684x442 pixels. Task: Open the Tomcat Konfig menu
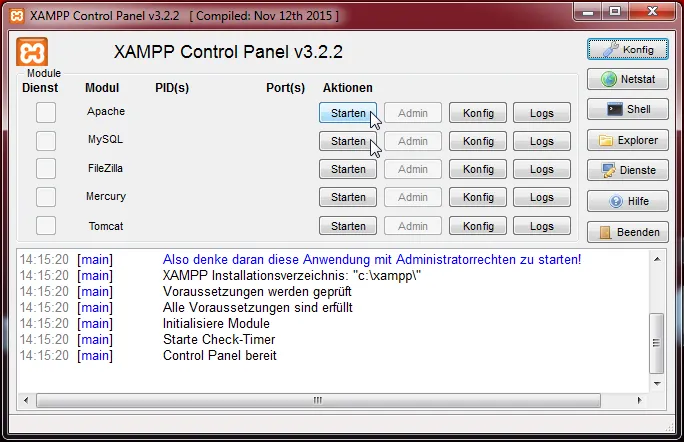[478, 226]
